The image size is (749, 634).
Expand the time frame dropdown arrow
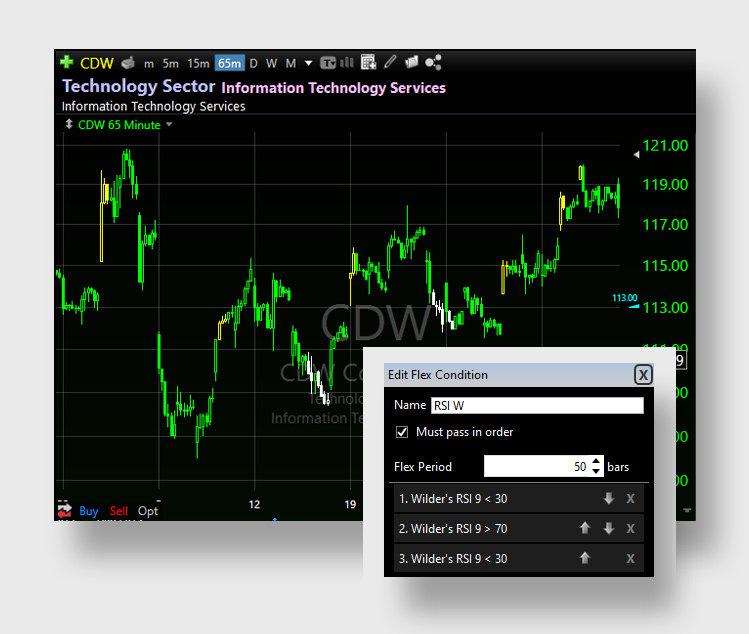point(308,63)
